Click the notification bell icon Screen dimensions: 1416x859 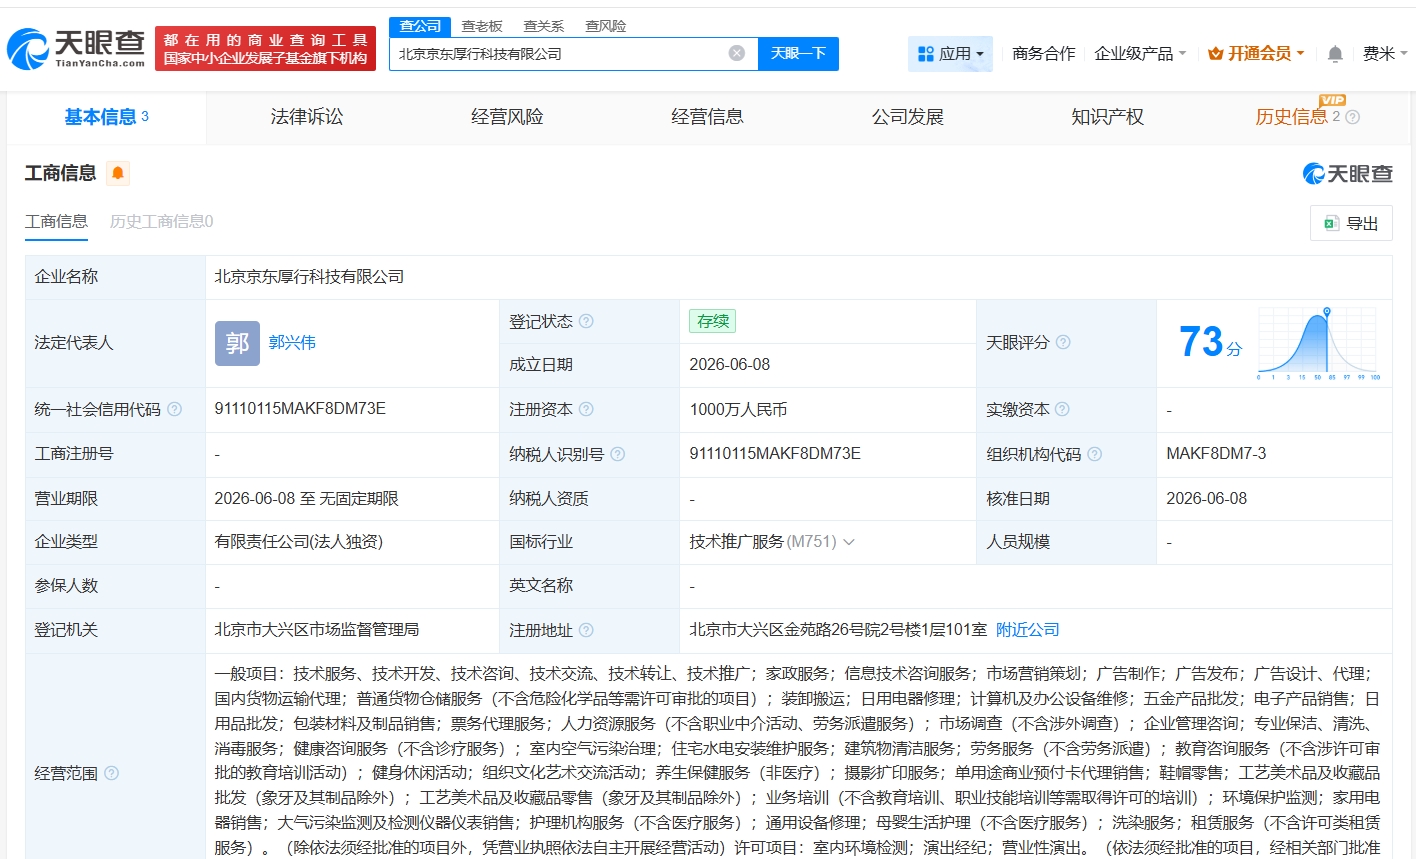(1335, 54)
